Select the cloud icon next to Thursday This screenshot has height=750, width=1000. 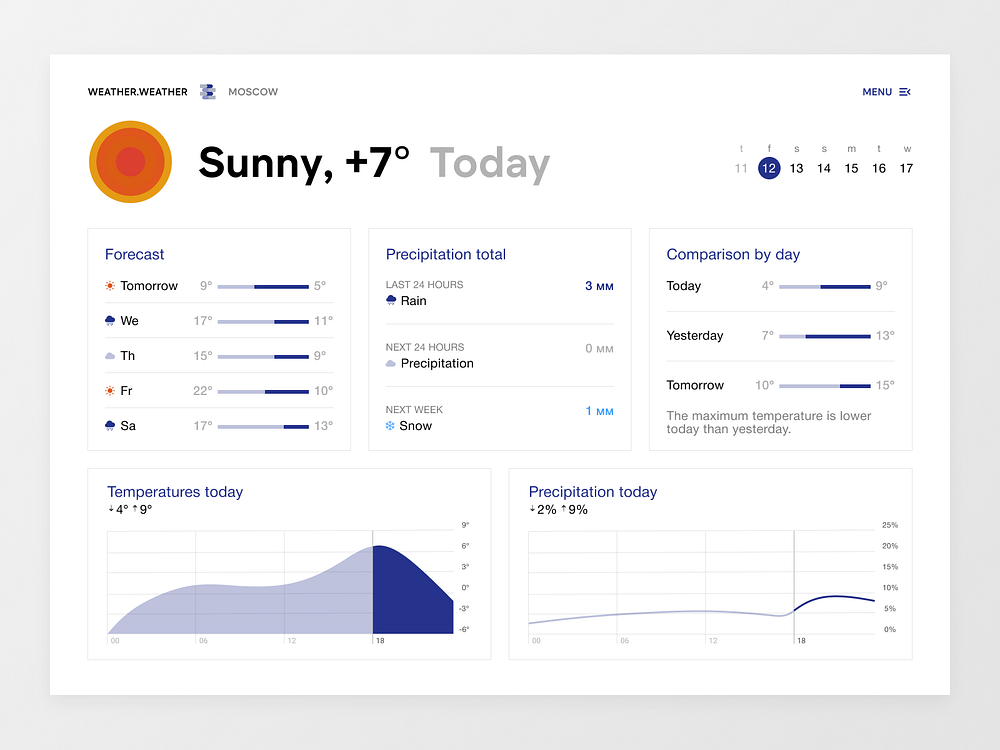click(x=110, y=355)
